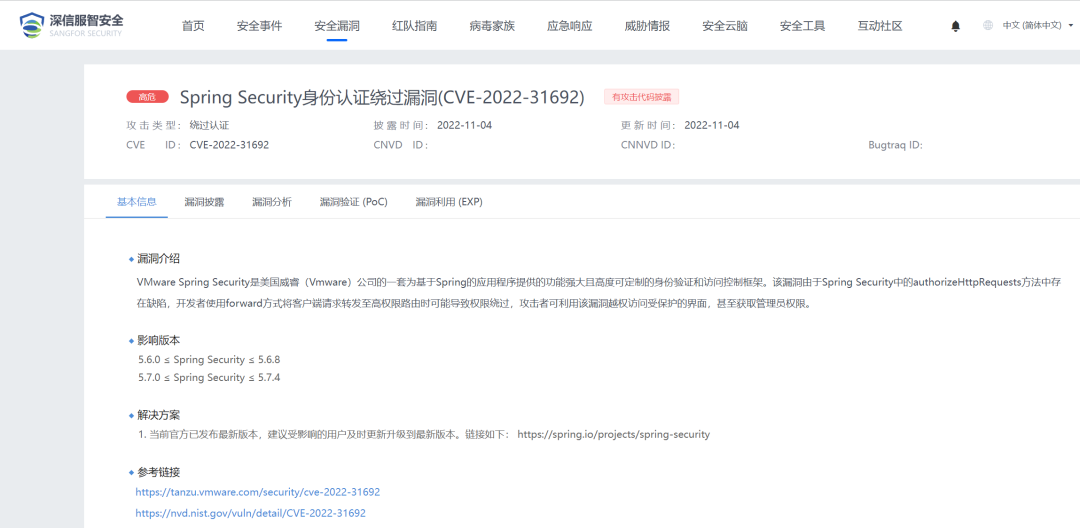Switch to the 漏洞利用 (EXP) tab
The width and height of the screenshot is (1080, 528).
tap(449, 202)
